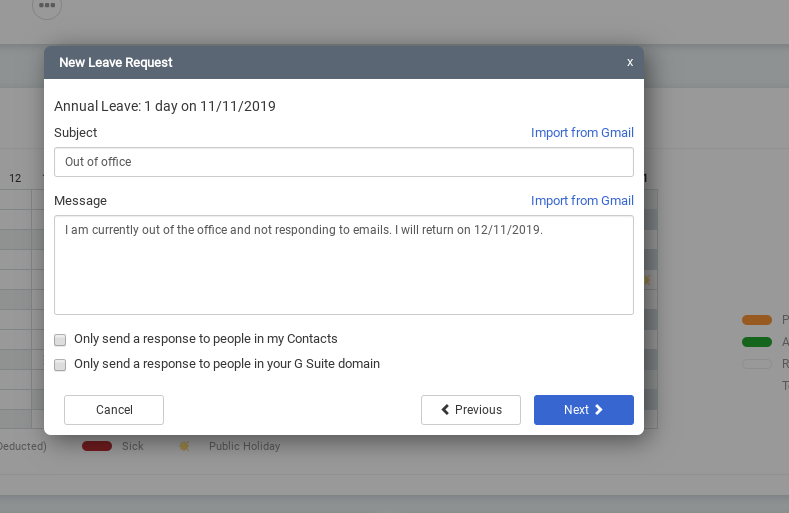Click the orange legend swatch

pos(757,320)
